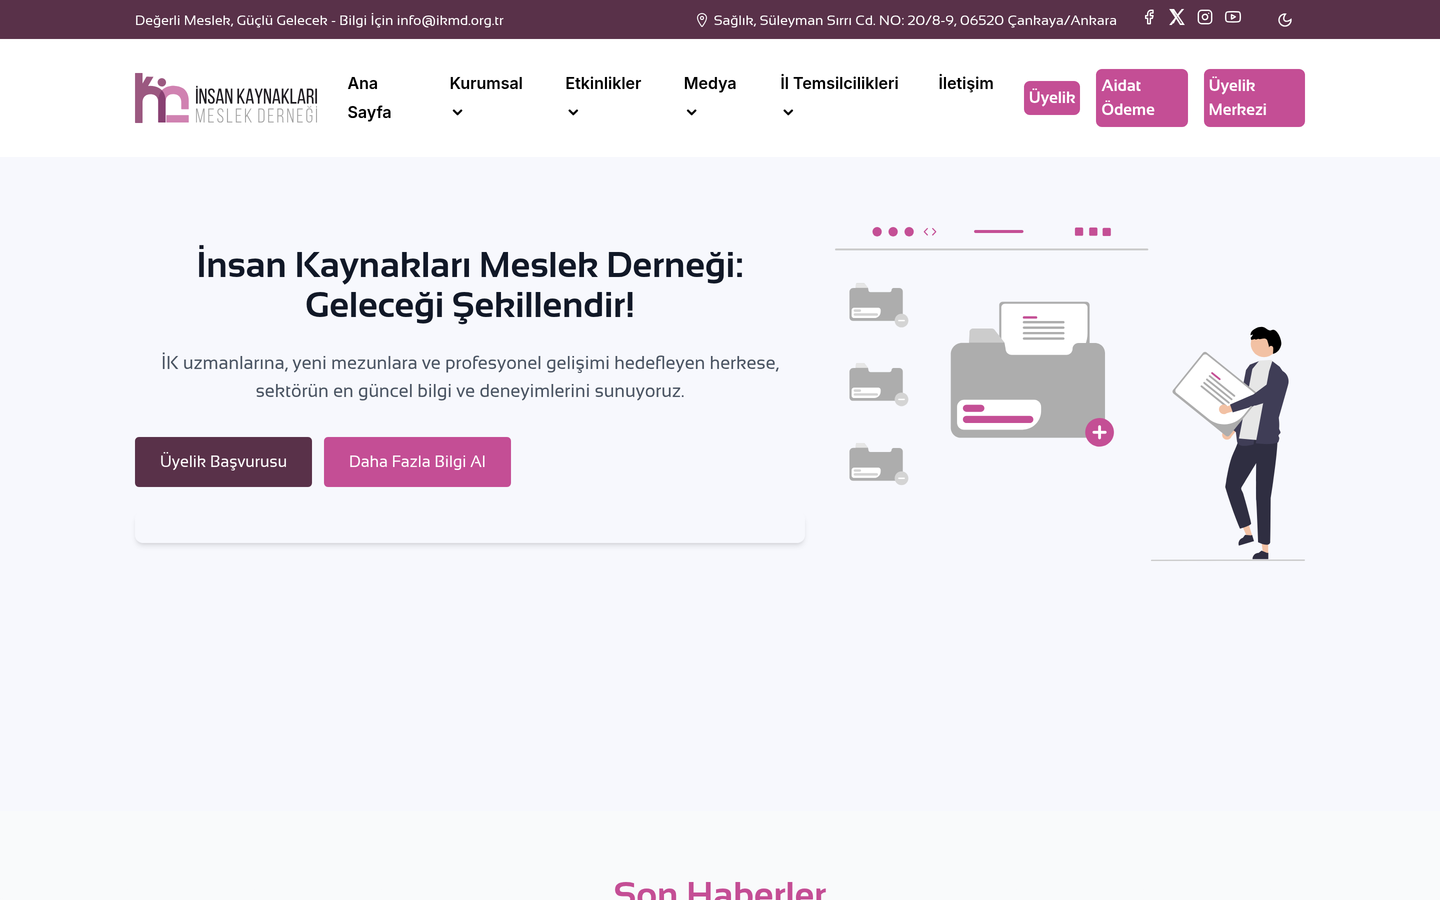
Task: Open the Facebook social icon
Action: click(1149, 17)
